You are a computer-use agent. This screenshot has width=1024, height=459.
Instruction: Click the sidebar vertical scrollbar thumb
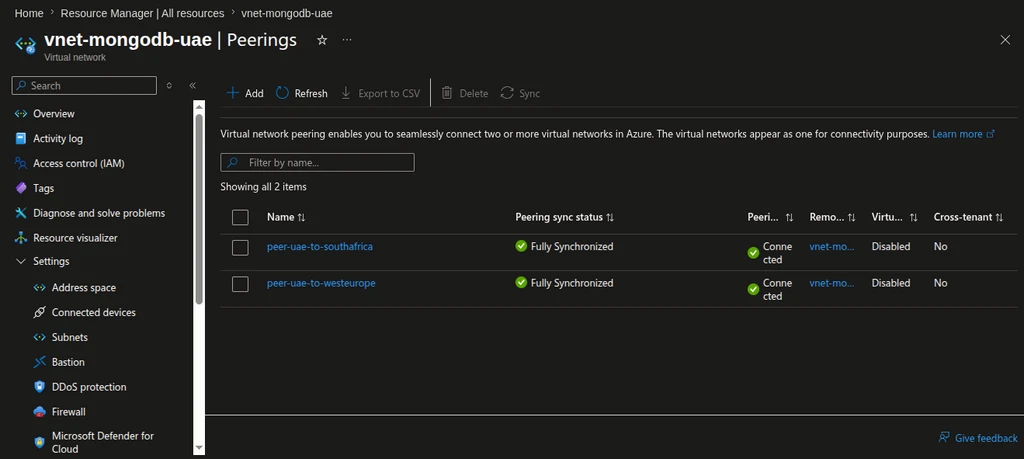click(200, 209)
